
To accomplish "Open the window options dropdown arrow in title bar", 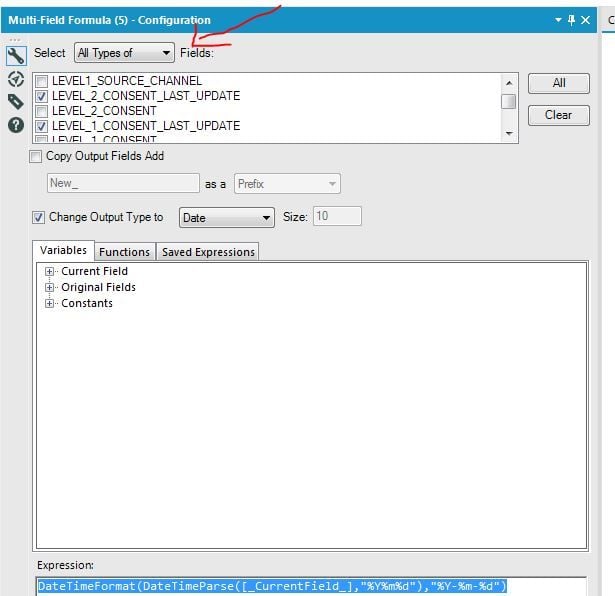I will pos(558,20).
